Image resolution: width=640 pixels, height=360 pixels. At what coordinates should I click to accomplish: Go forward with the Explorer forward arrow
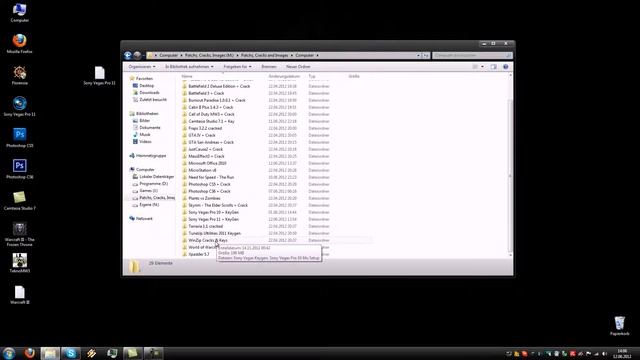click(137, 55)
